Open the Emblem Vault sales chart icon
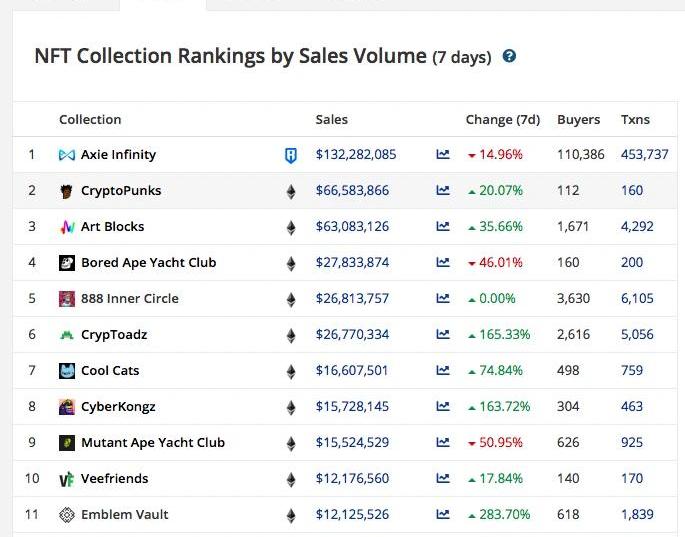685x537 pixels. tap(443, 515)
